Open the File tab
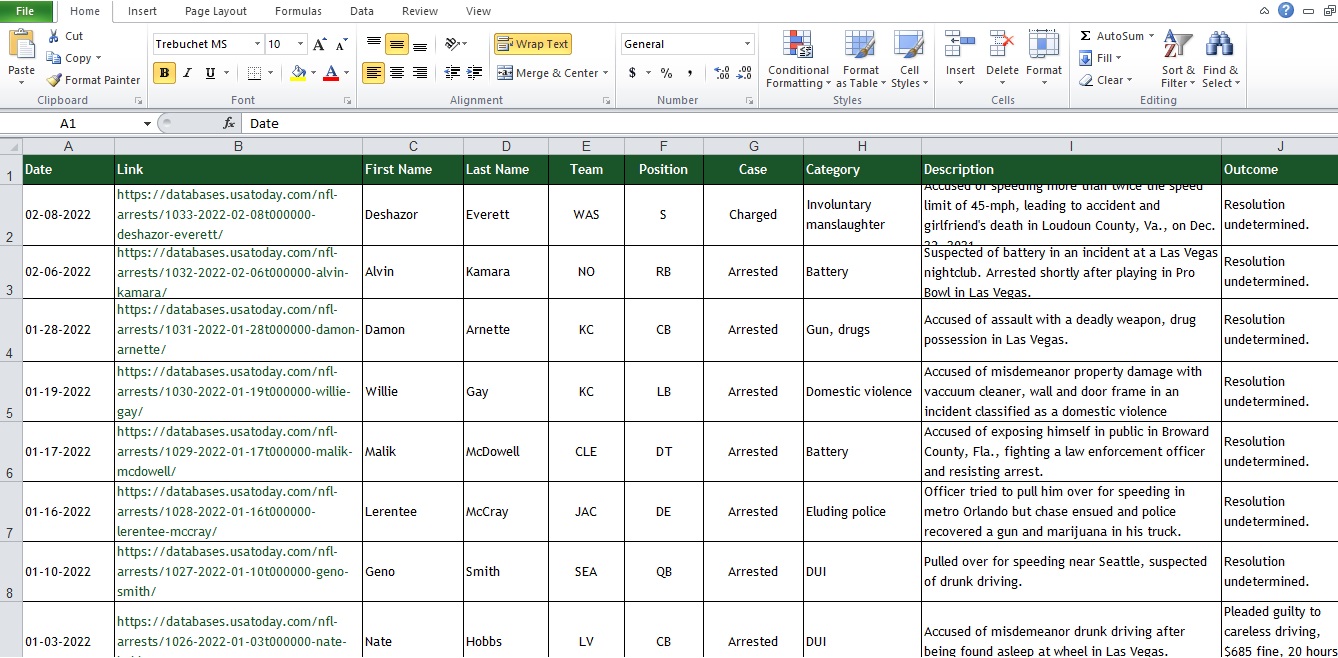1338x658 pixels. pos(26,11)
